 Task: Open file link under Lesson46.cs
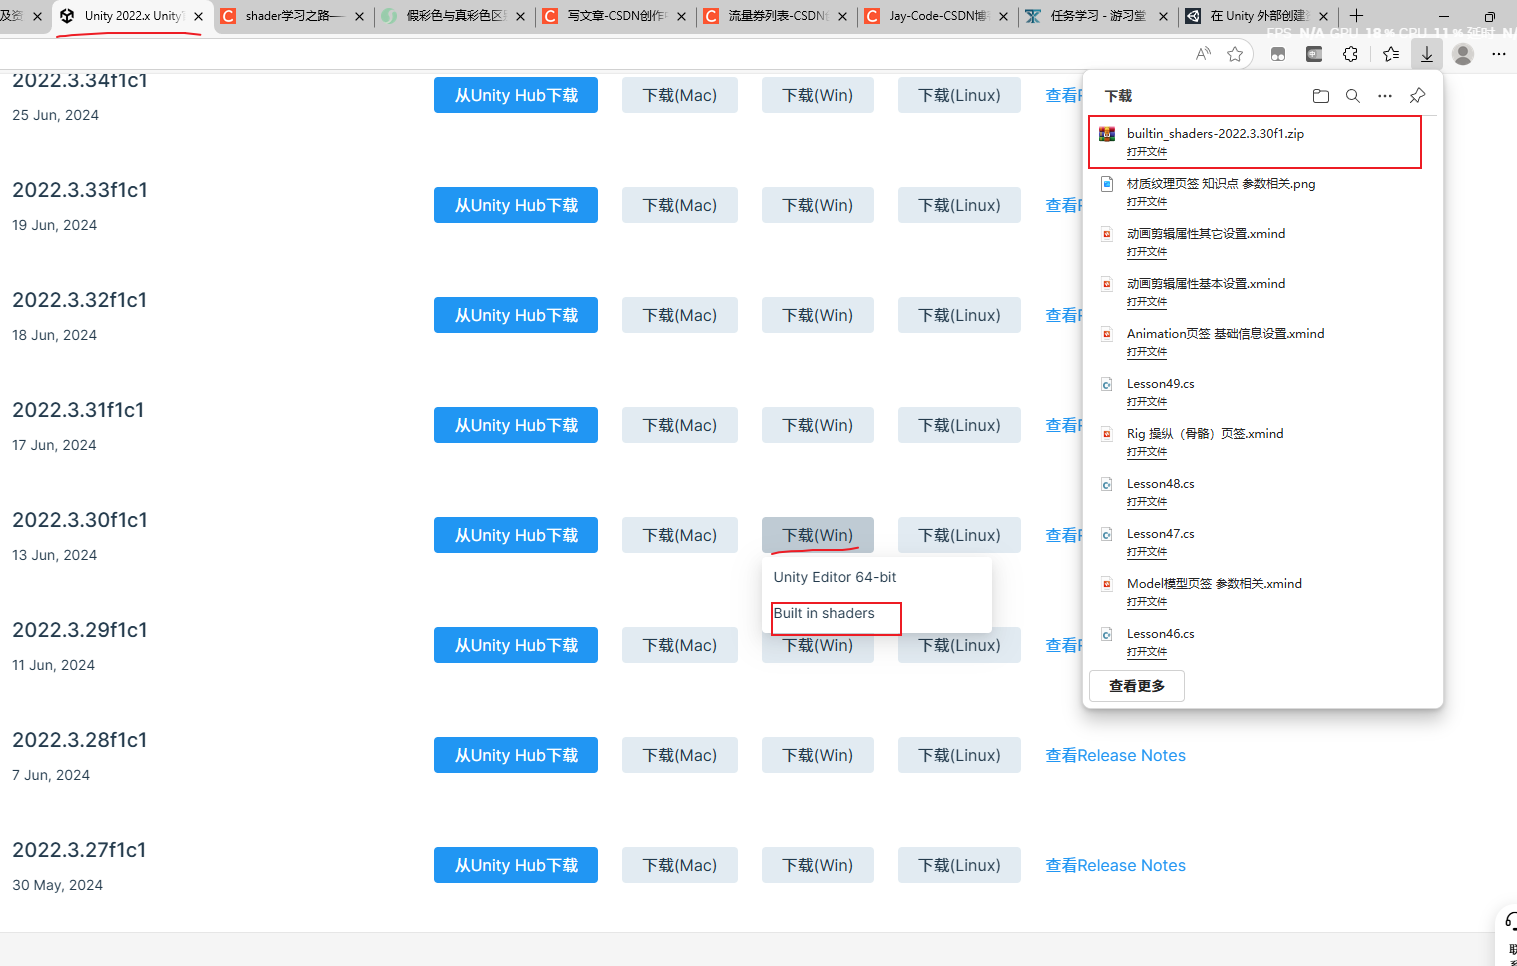click(x=1147, y=652)
